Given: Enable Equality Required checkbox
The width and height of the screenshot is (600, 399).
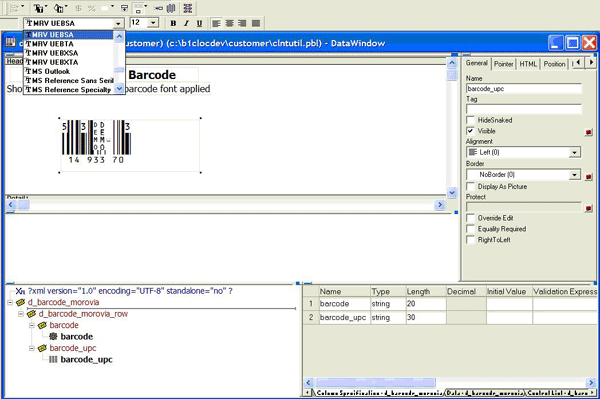Looking at the screenshot, I should click(x=470, y=229).
